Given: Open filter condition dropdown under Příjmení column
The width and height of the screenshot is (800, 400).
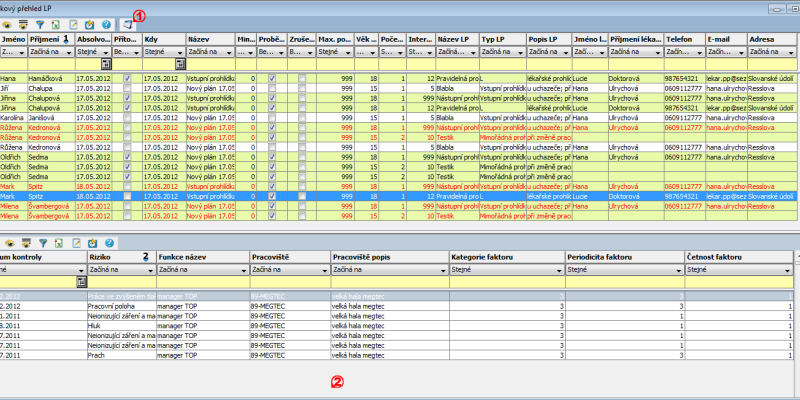Looking at the screenshot, I should pyautogui.click(x=69, y=51).
